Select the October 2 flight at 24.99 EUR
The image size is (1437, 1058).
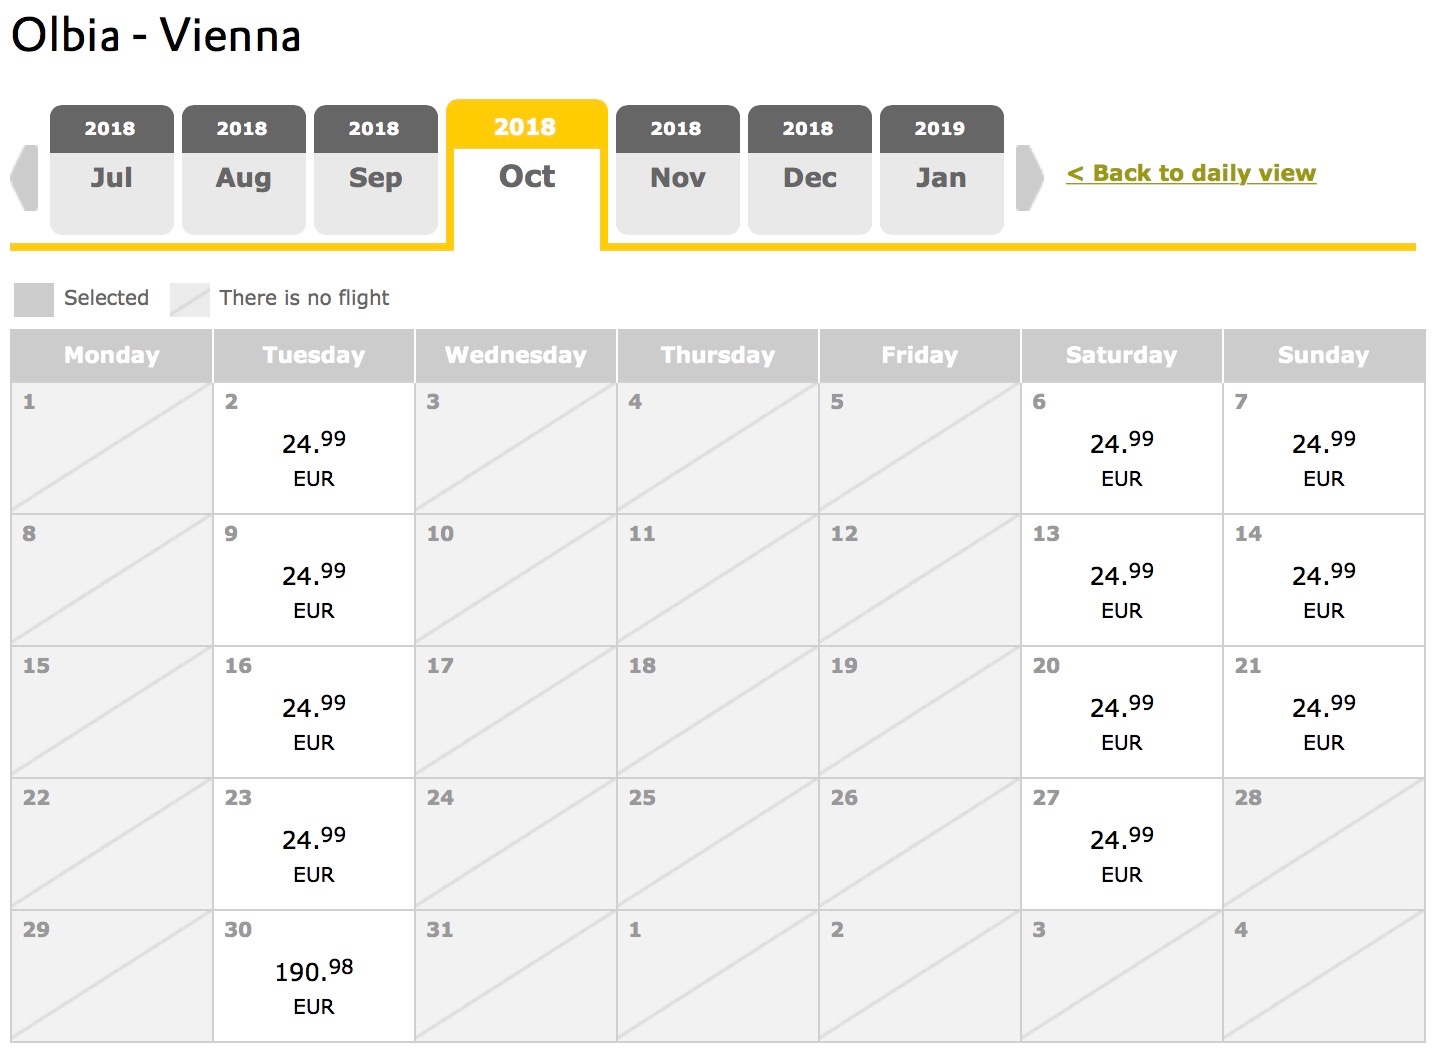(314, 448)
